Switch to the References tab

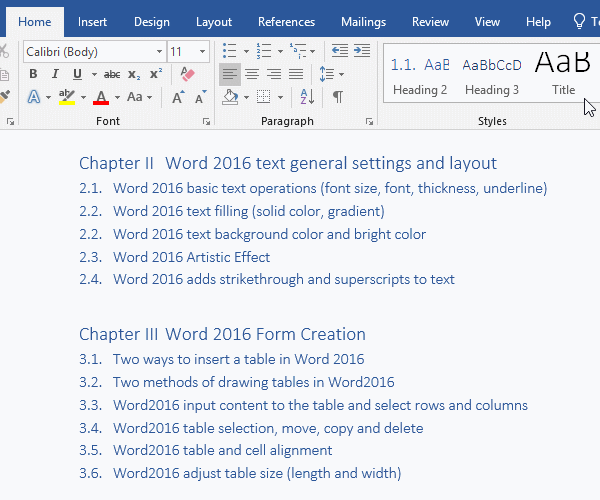[287, 22]
